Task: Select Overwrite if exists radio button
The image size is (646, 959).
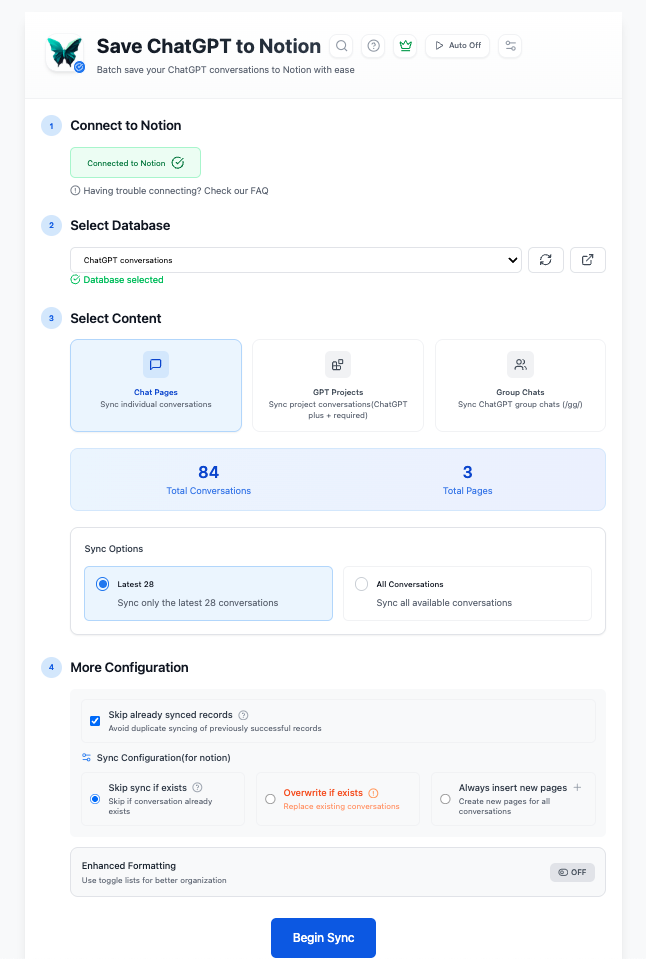Action: 270,799
